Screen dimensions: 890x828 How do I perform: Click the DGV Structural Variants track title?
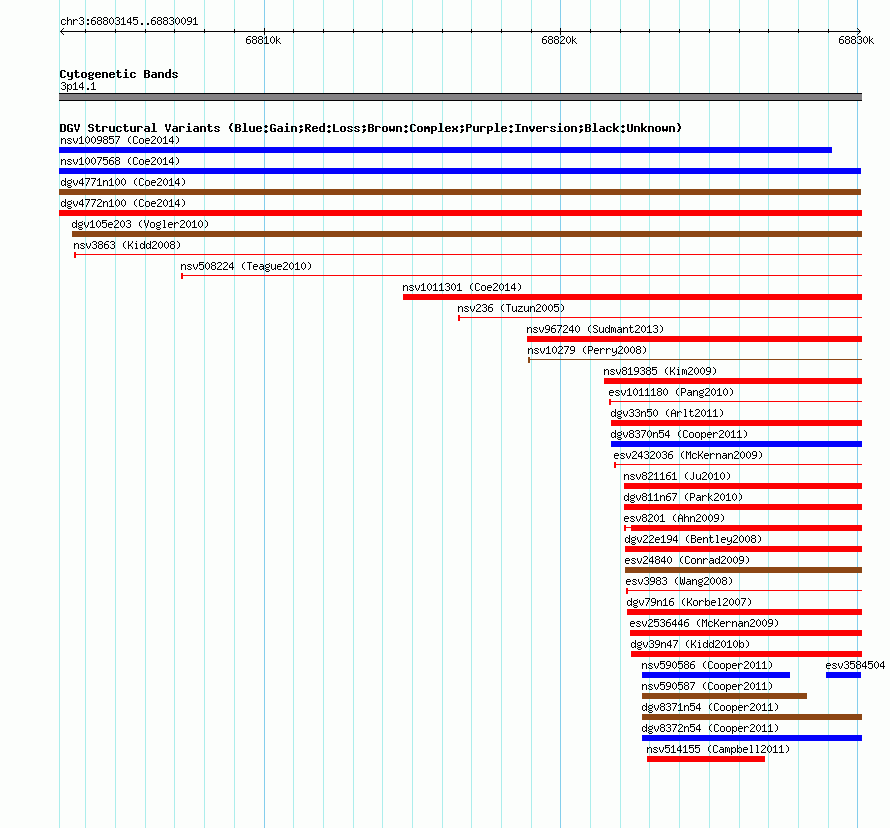[370, 128]
